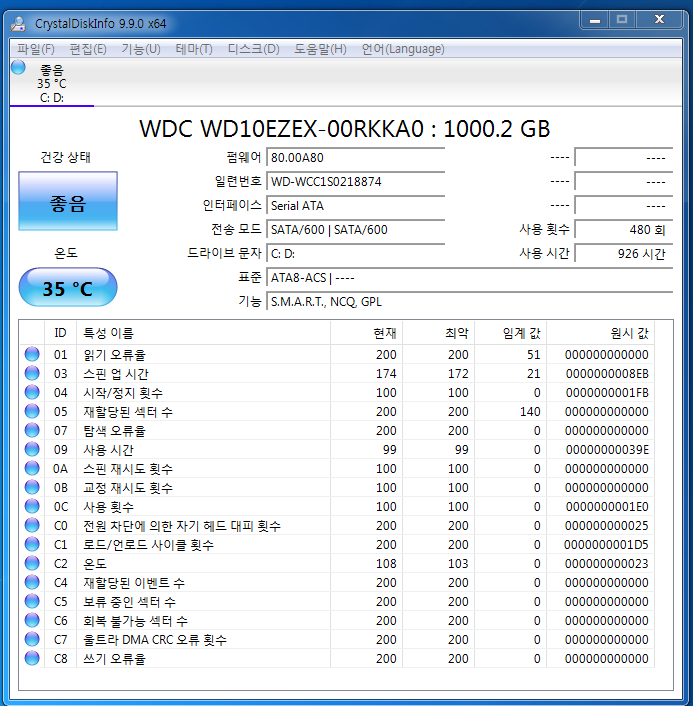
Task: Click the 좋음 health status button
Action: 68,201
